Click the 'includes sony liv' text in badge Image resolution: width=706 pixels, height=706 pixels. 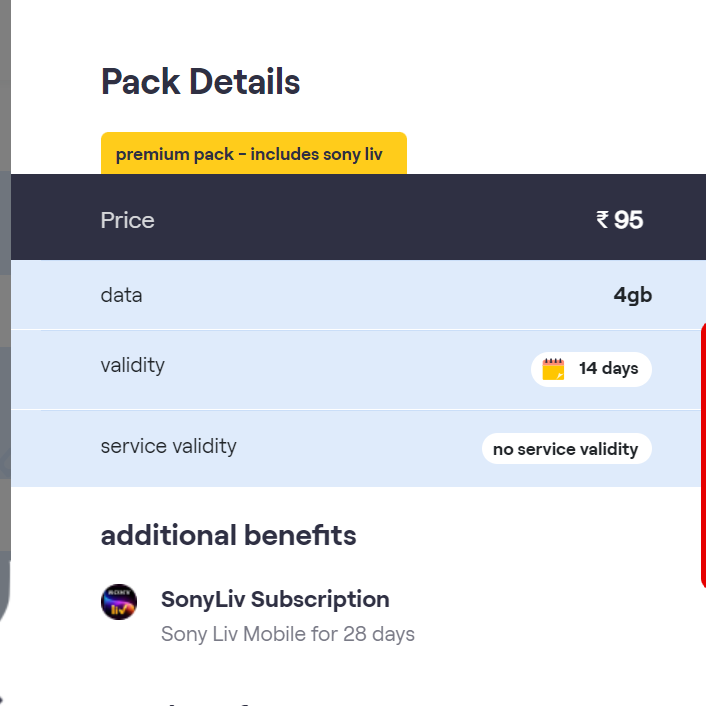pos(316,154)
